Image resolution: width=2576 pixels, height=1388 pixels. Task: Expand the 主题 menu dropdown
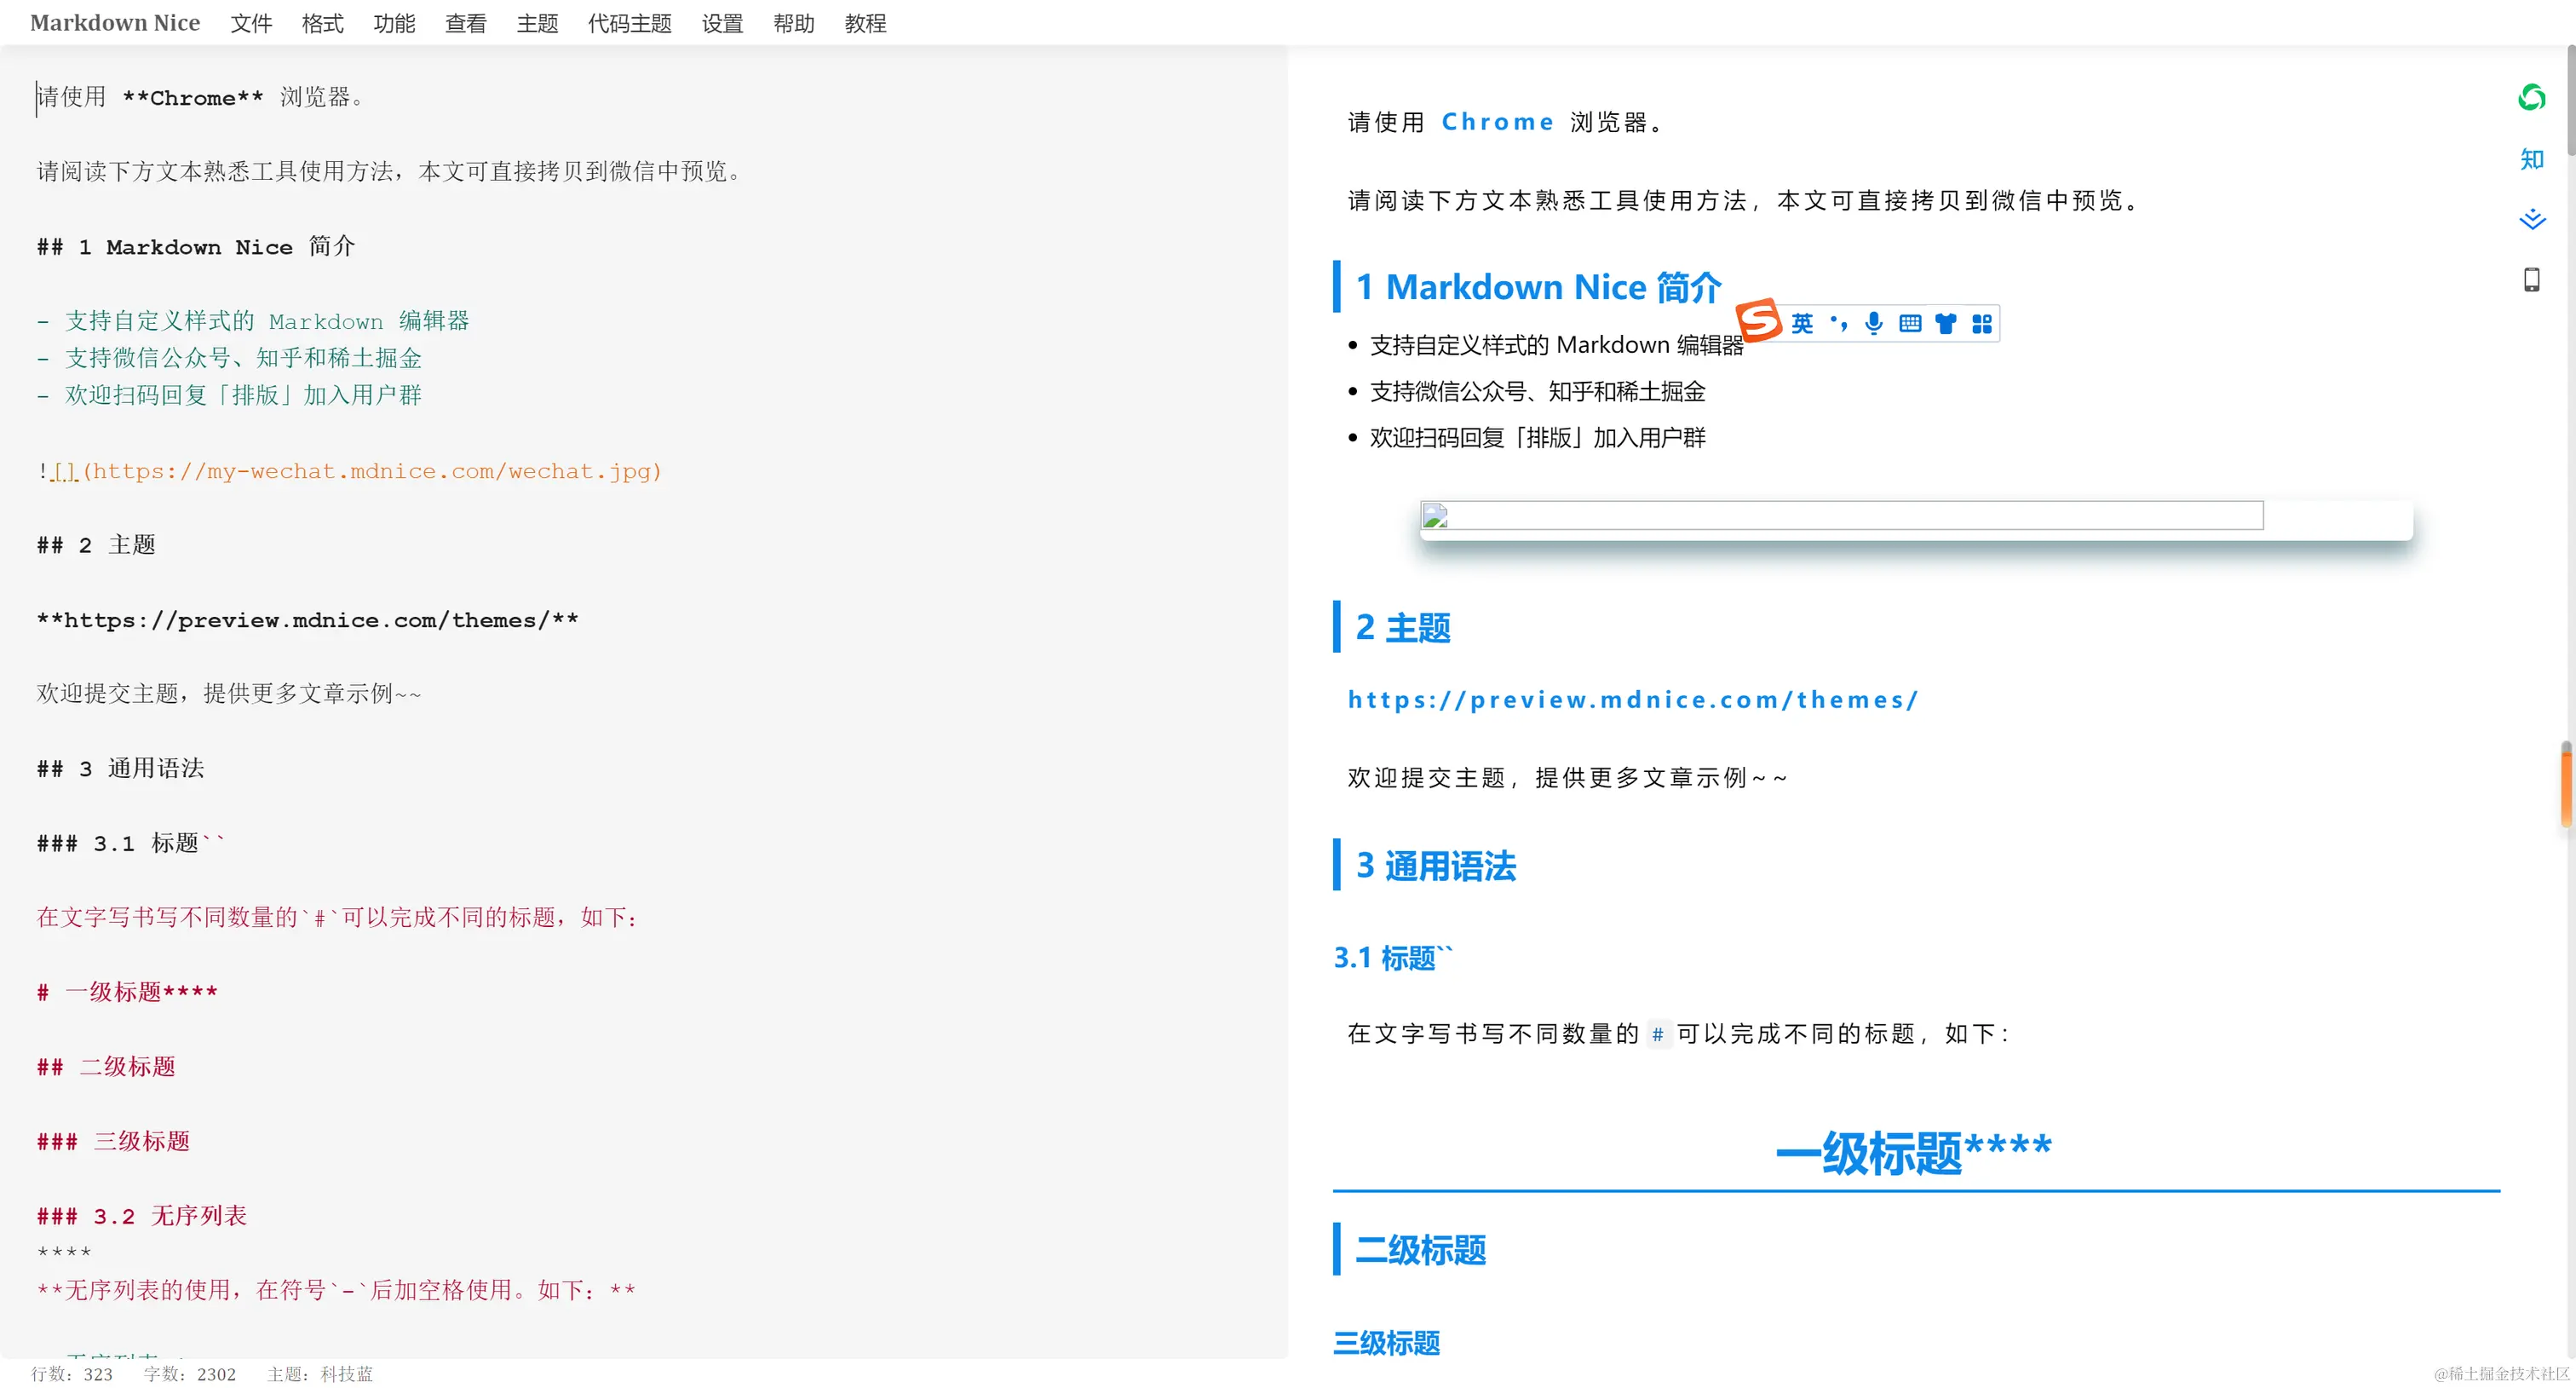pos(537,23)
